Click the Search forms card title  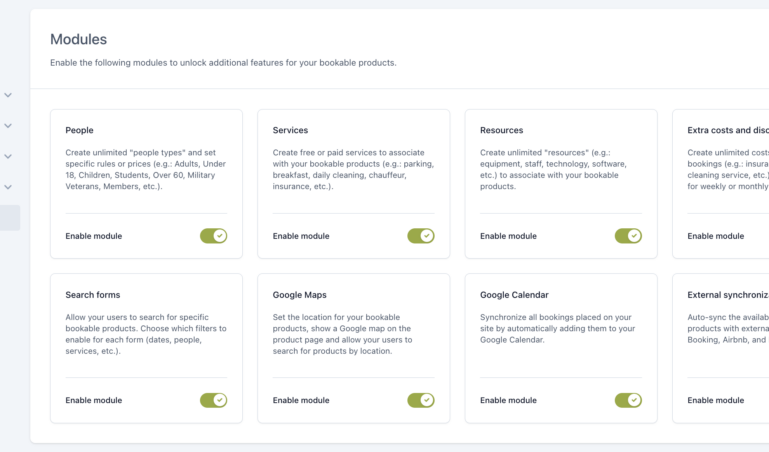pyautogui.click(x=93, y=295)
